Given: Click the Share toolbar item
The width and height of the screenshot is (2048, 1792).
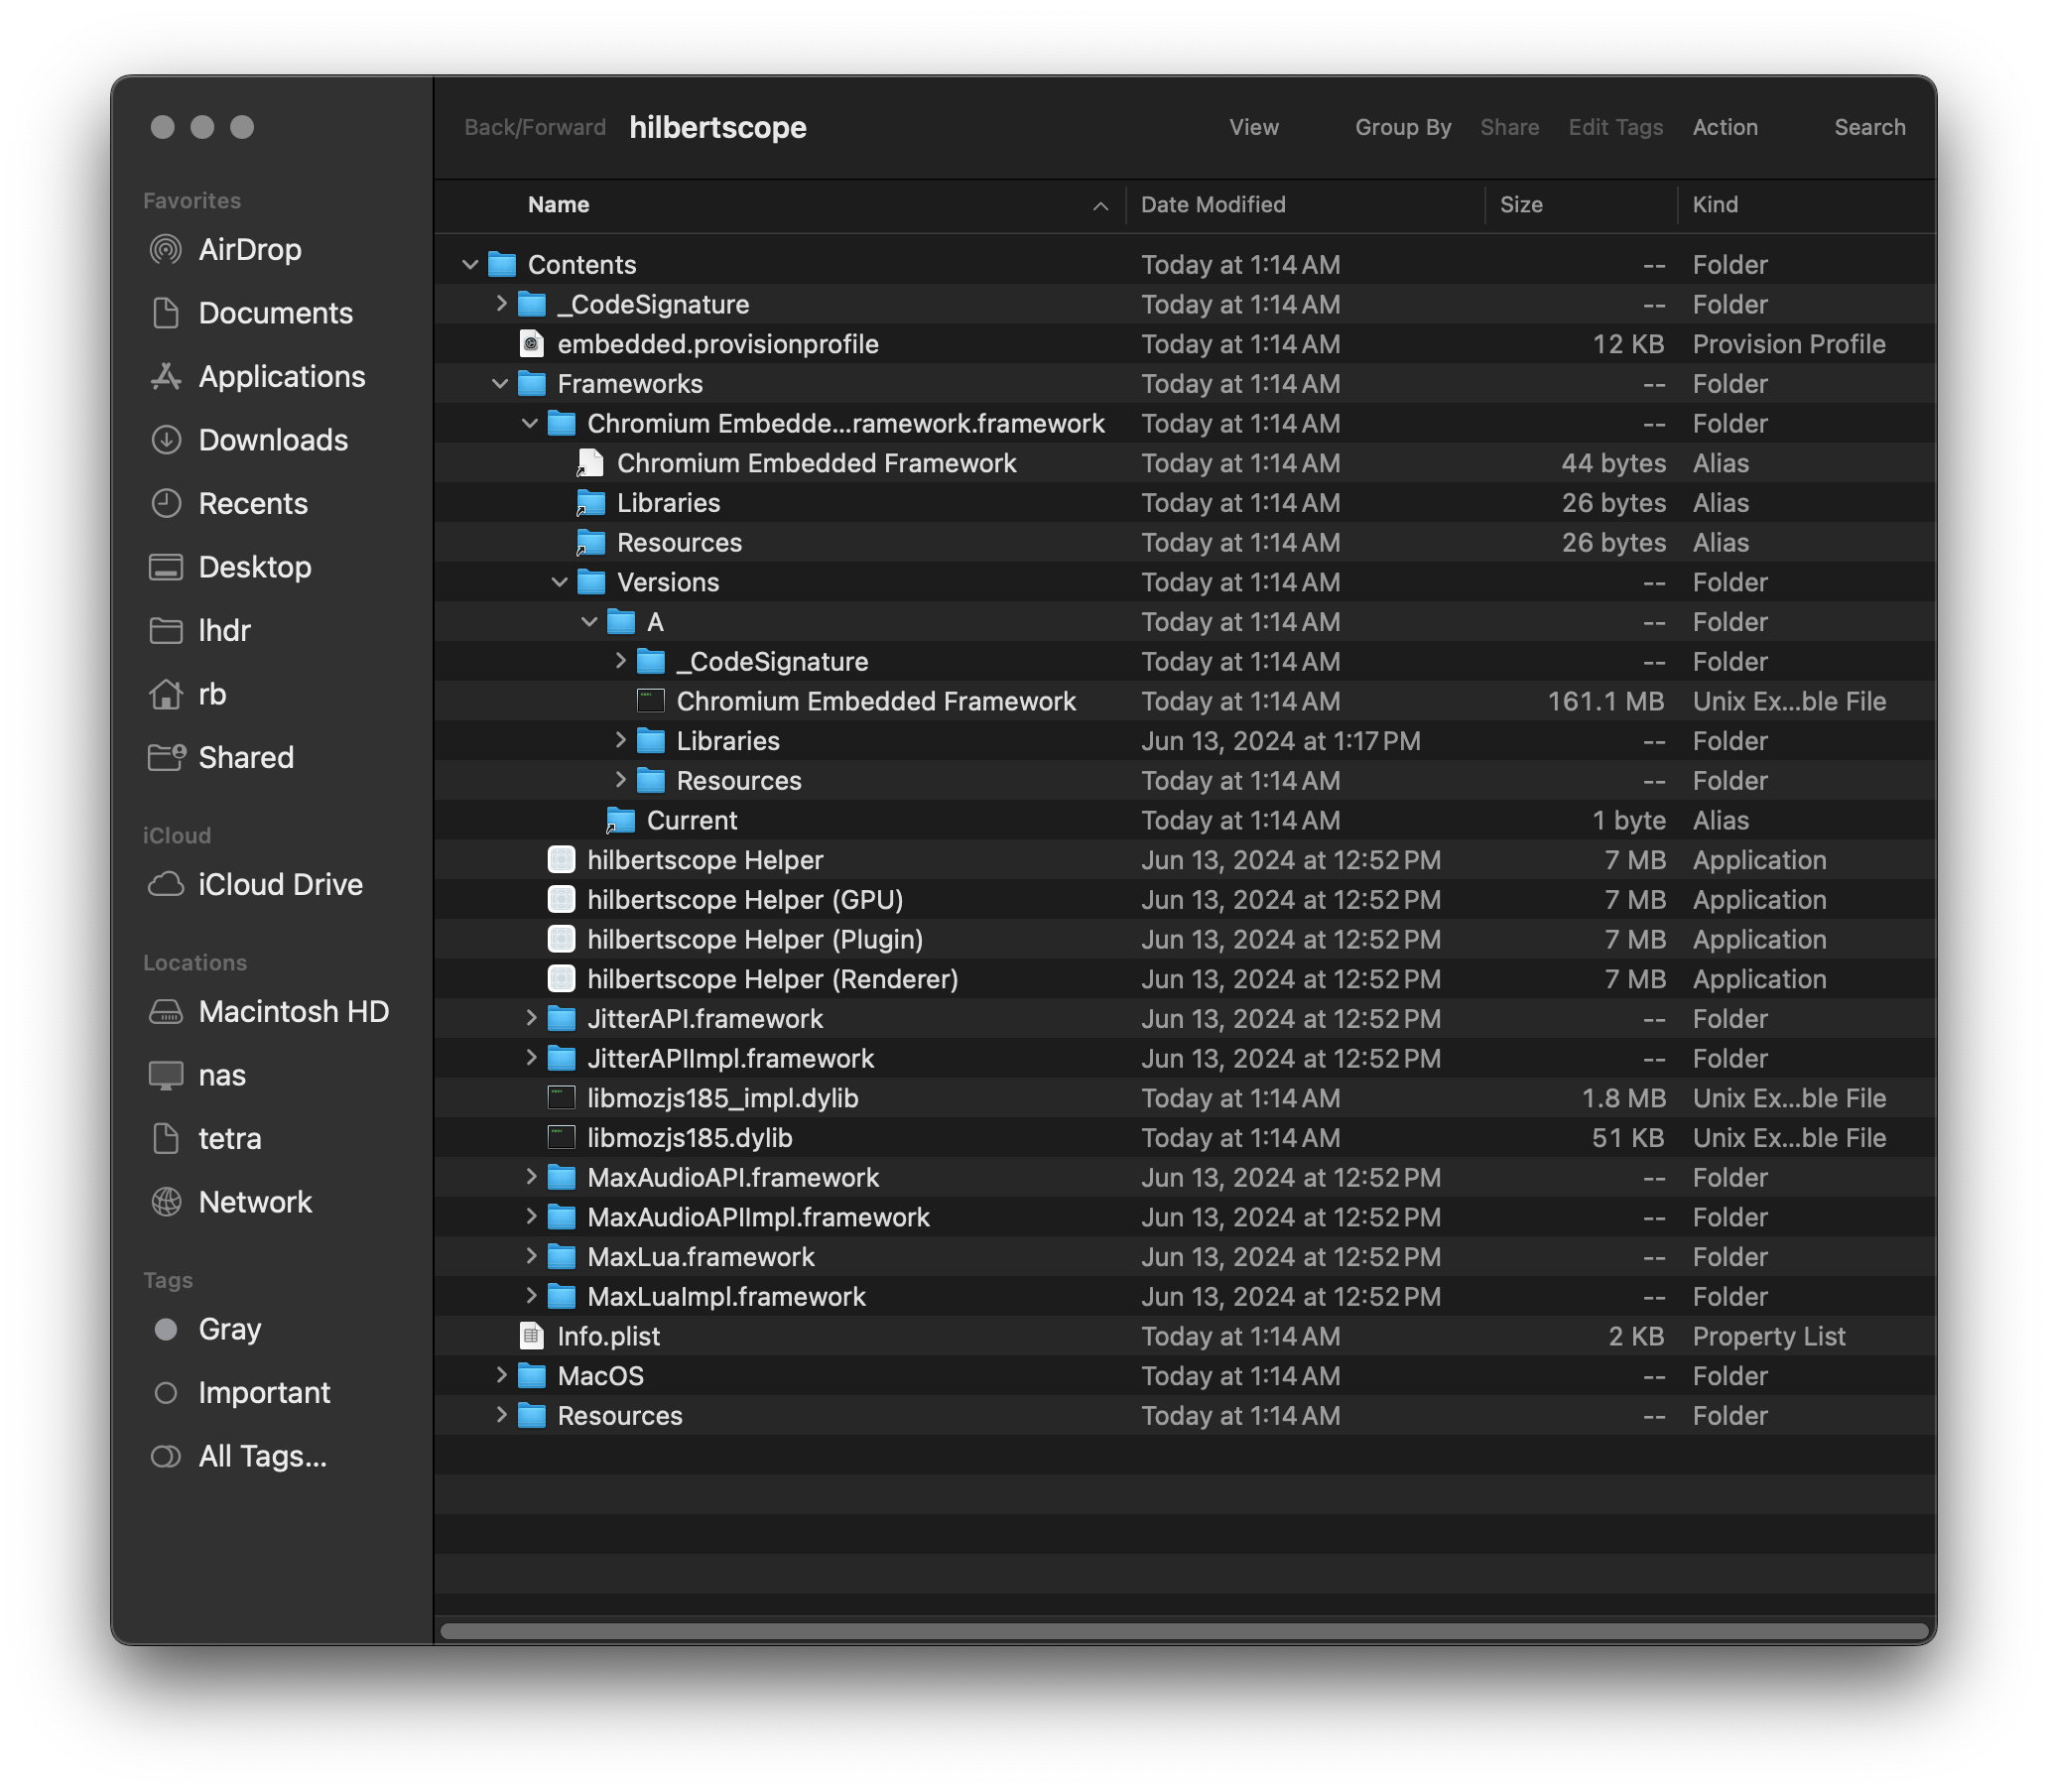Looking at the screenshot, I should point(1509,128).
